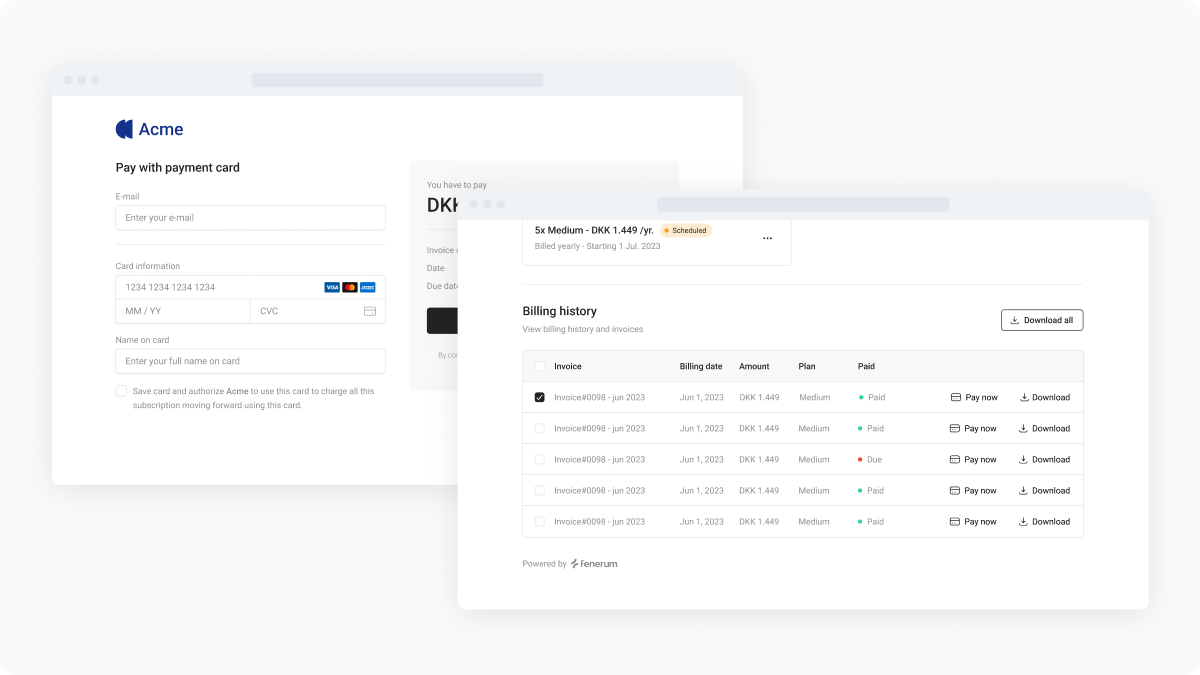Enable the Save card authorization checkbox
This screenshot has width=1200, height=675.
(x=121, y=392)
